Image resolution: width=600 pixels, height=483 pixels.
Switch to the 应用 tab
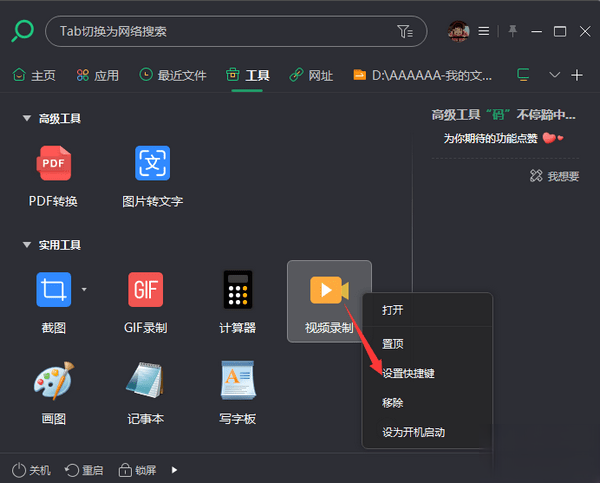coord(98,75)
